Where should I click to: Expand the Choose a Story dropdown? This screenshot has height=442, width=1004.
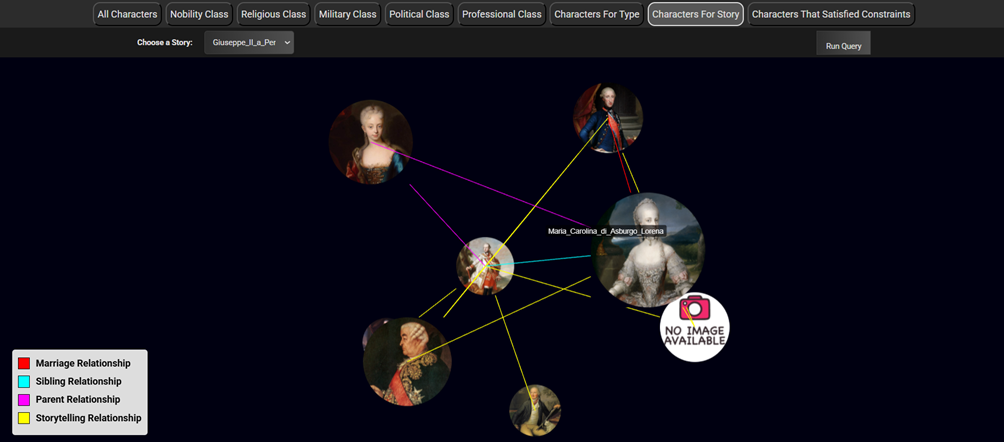249,42
